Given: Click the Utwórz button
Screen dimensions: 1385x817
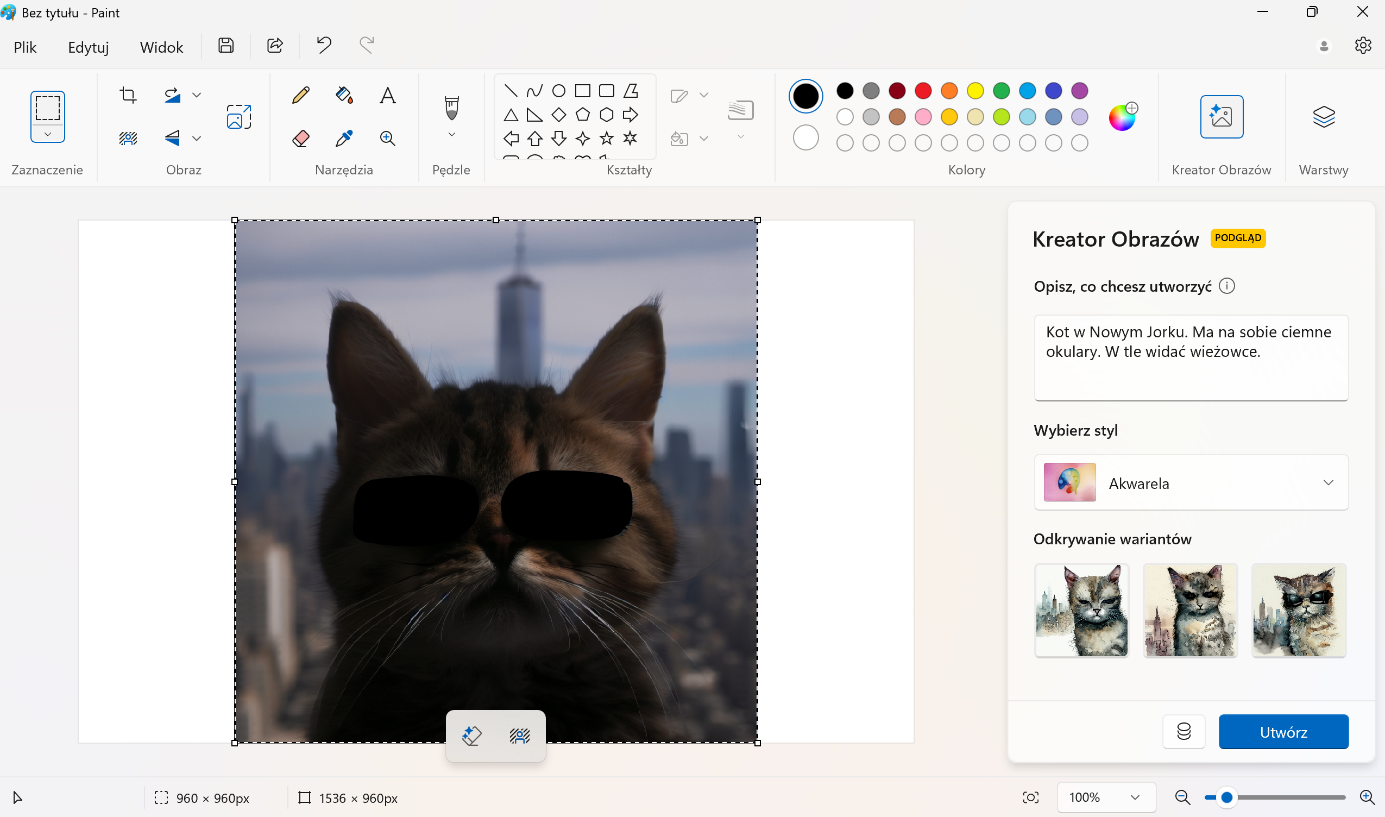Looking at the screenshot, I should click(1283, 732).
